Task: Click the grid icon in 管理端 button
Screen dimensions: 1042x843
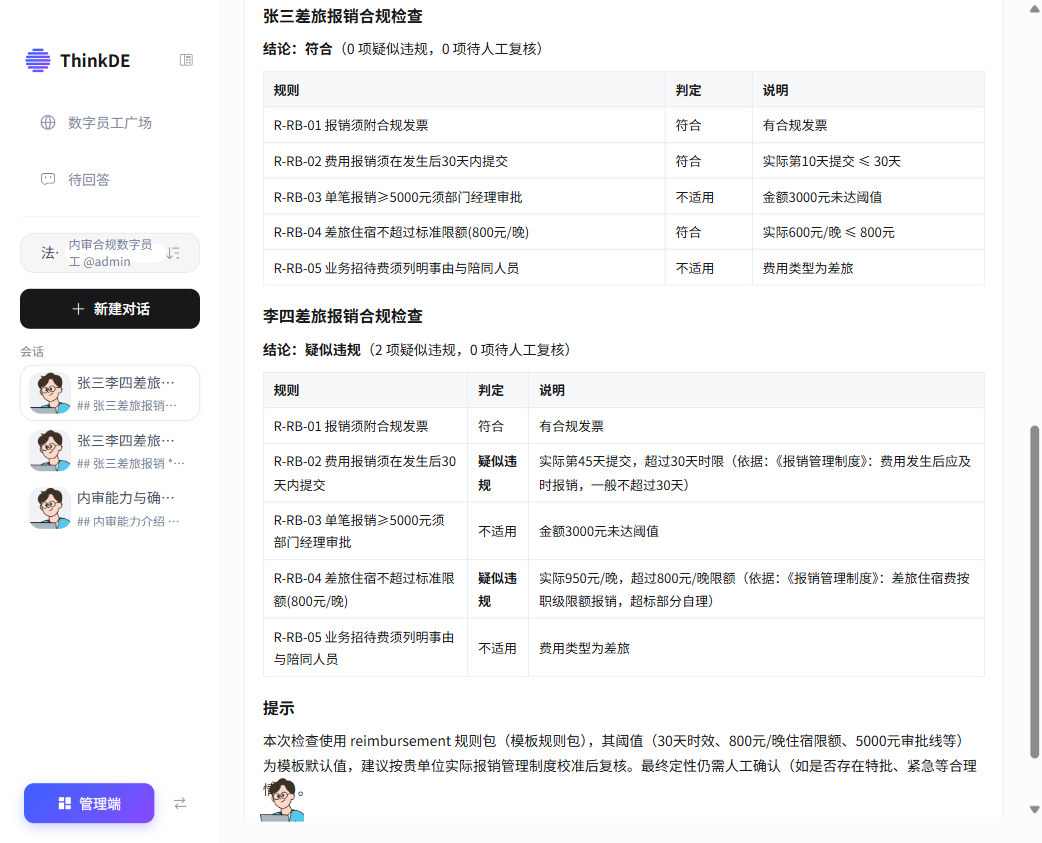Action: click(64, 803)
